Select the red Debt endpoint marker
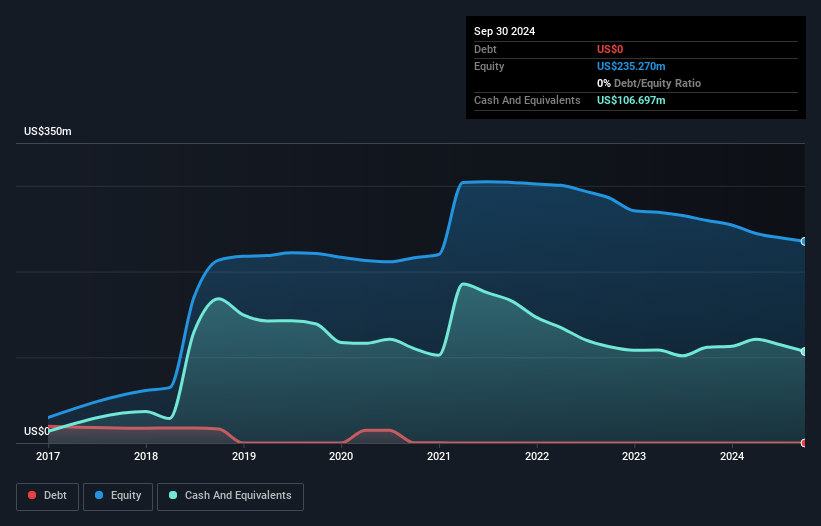The height and width of the screenshot is (526, 821). click(x=804, y=443)
